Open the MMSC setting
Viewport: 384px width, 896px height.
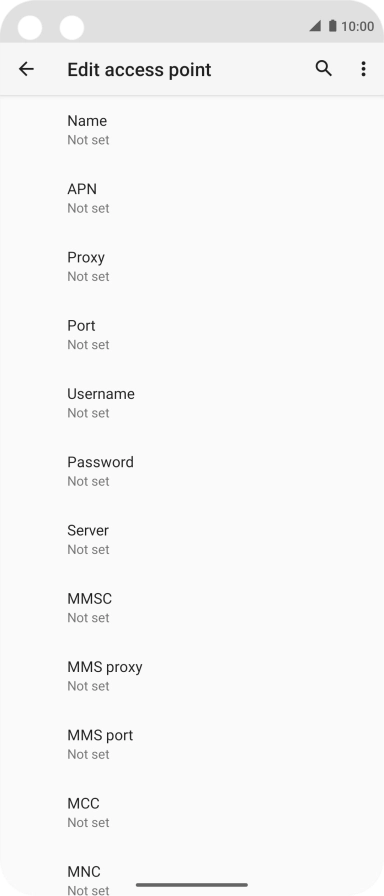192,608
